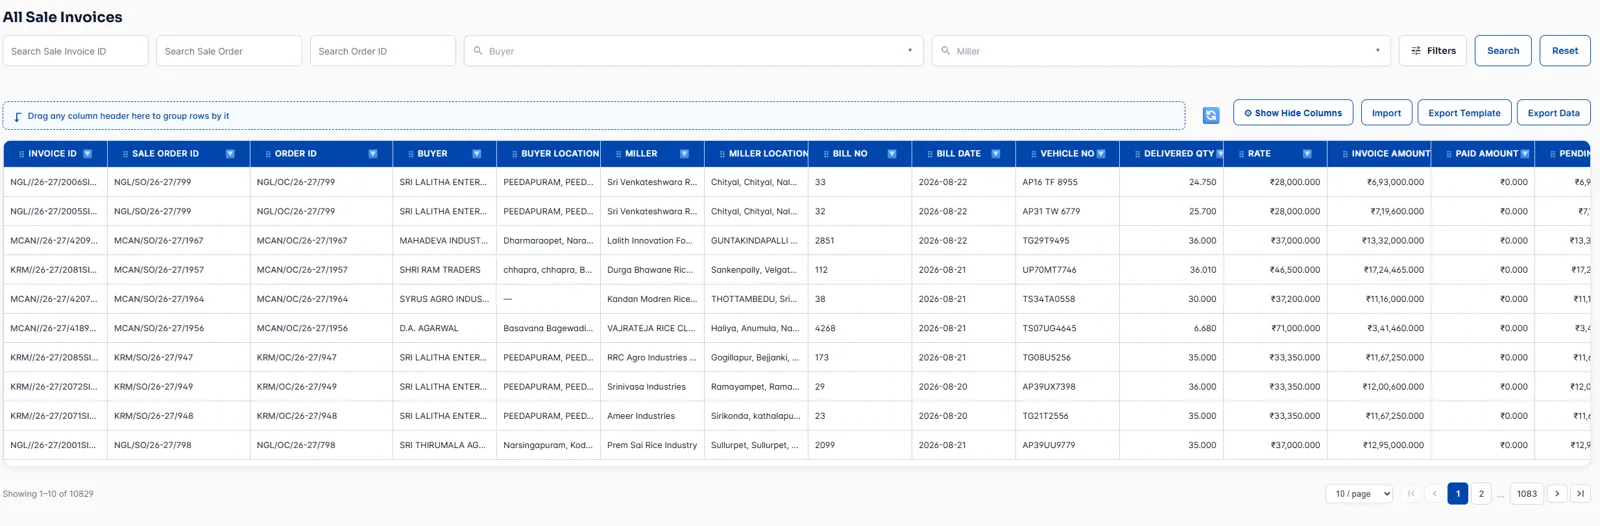Open Show Hide Columns
This screenshot has height=526, width=1600.
[1293, 113]
